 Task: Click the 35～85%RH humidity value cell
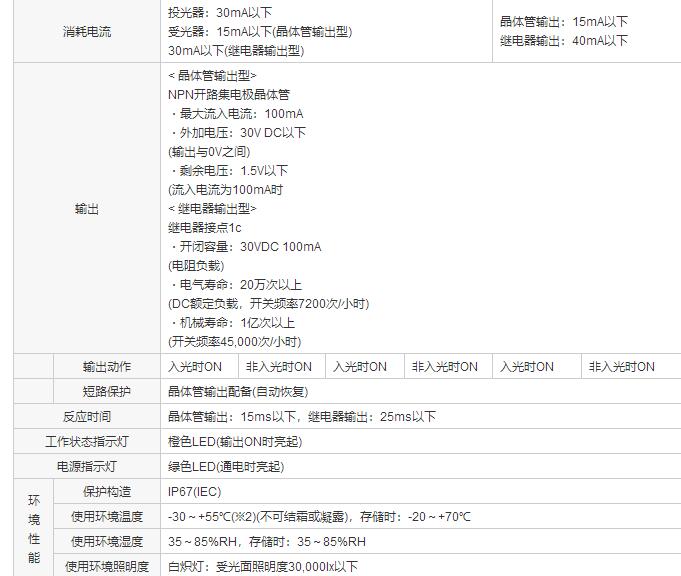267,542
